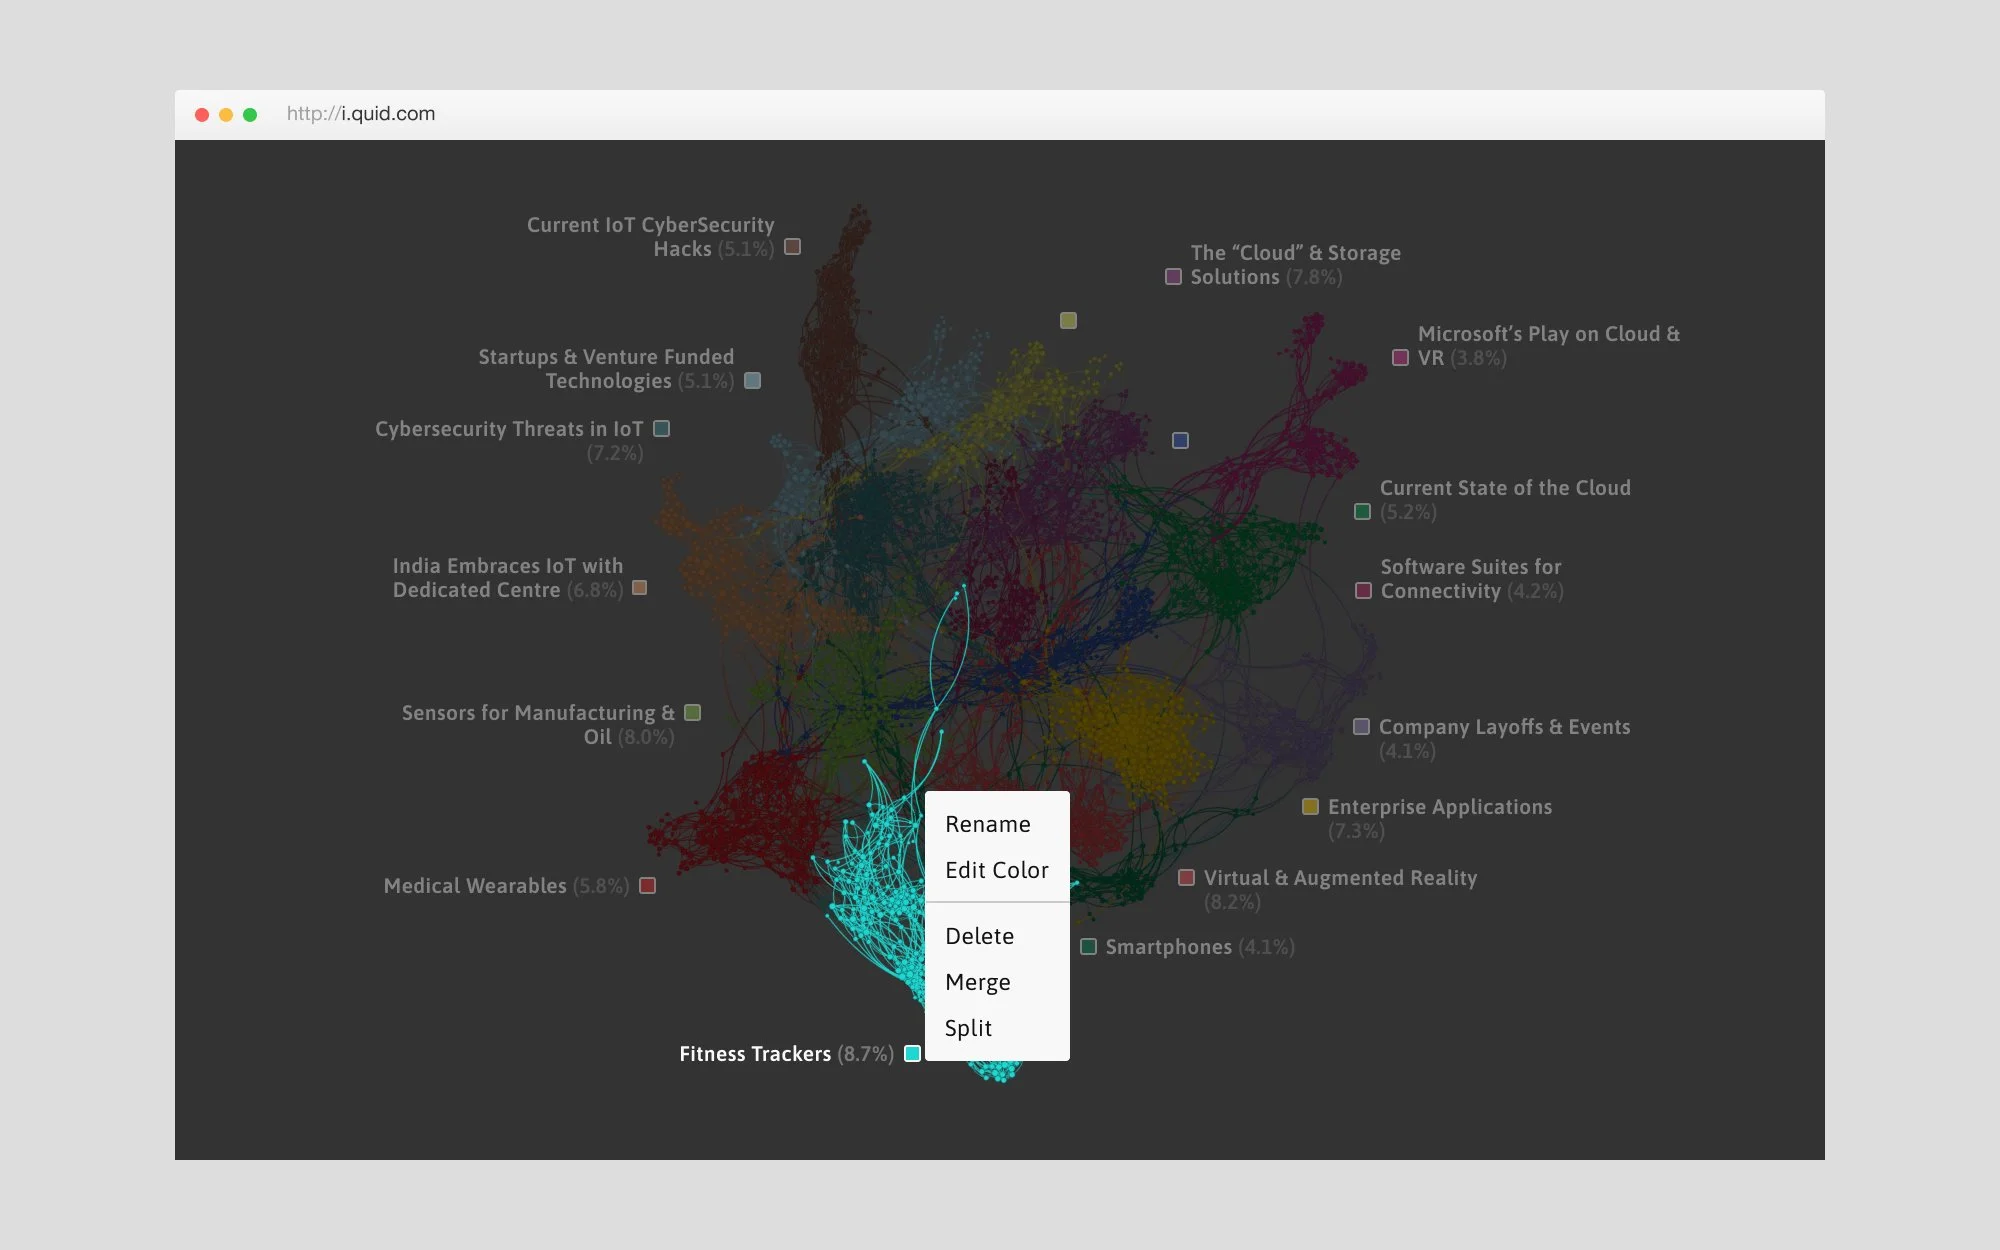This screenshot has height=1250, width=2000.
Task: Click the Smartphones green swatch
Action: tap(1088, 946)
